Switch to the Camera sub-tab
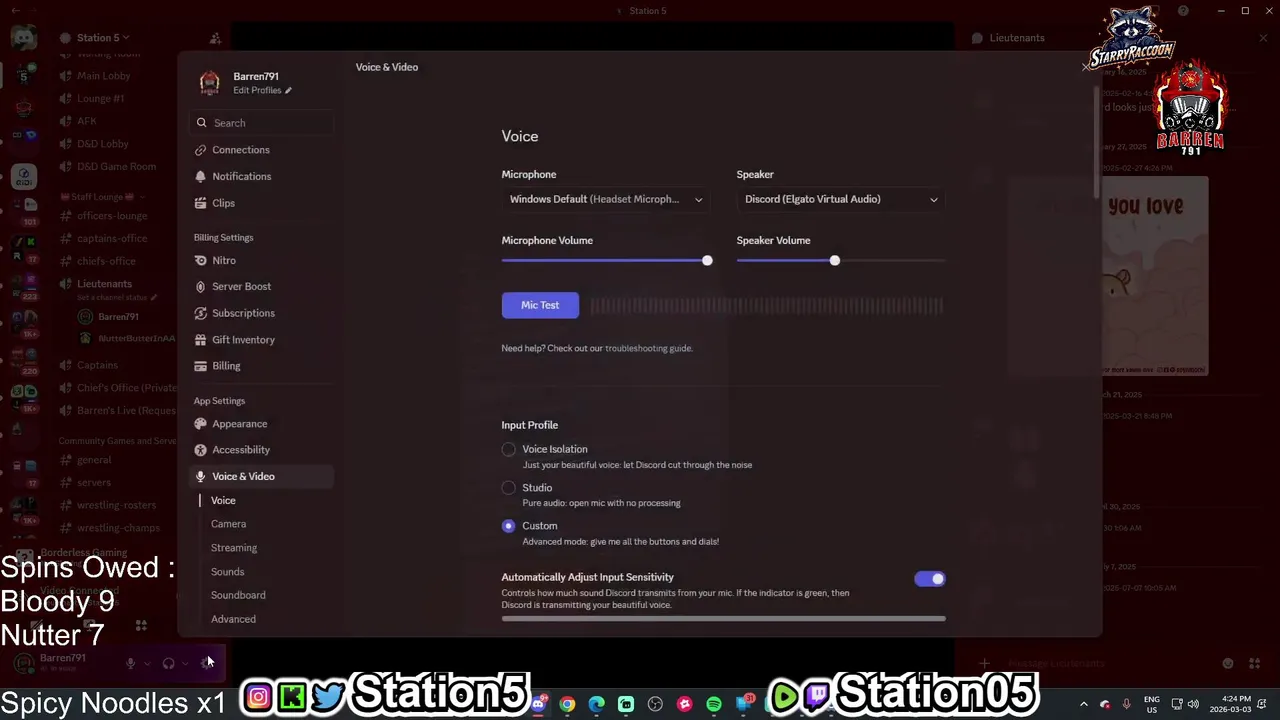This screenshot has width=1280, height=720. coord(228,524)
